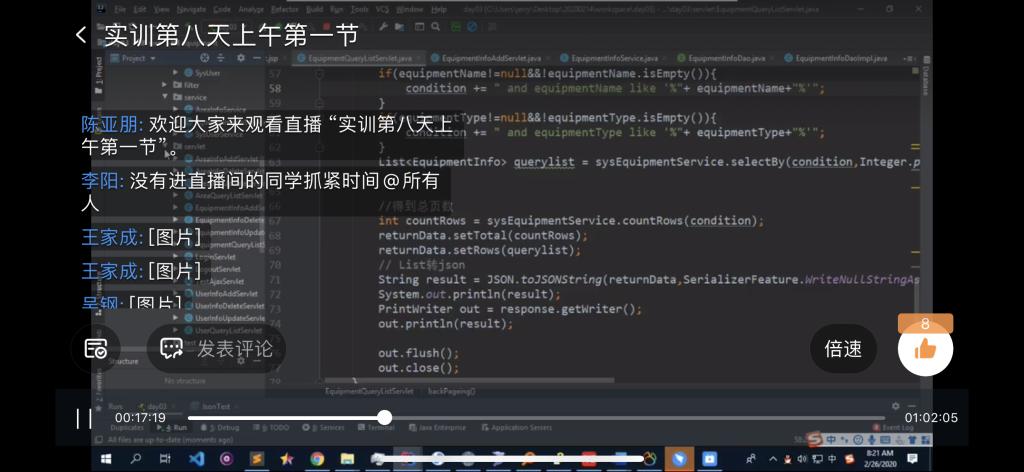
Task: Open the Window menu in IDE
Action: (409, 10)
